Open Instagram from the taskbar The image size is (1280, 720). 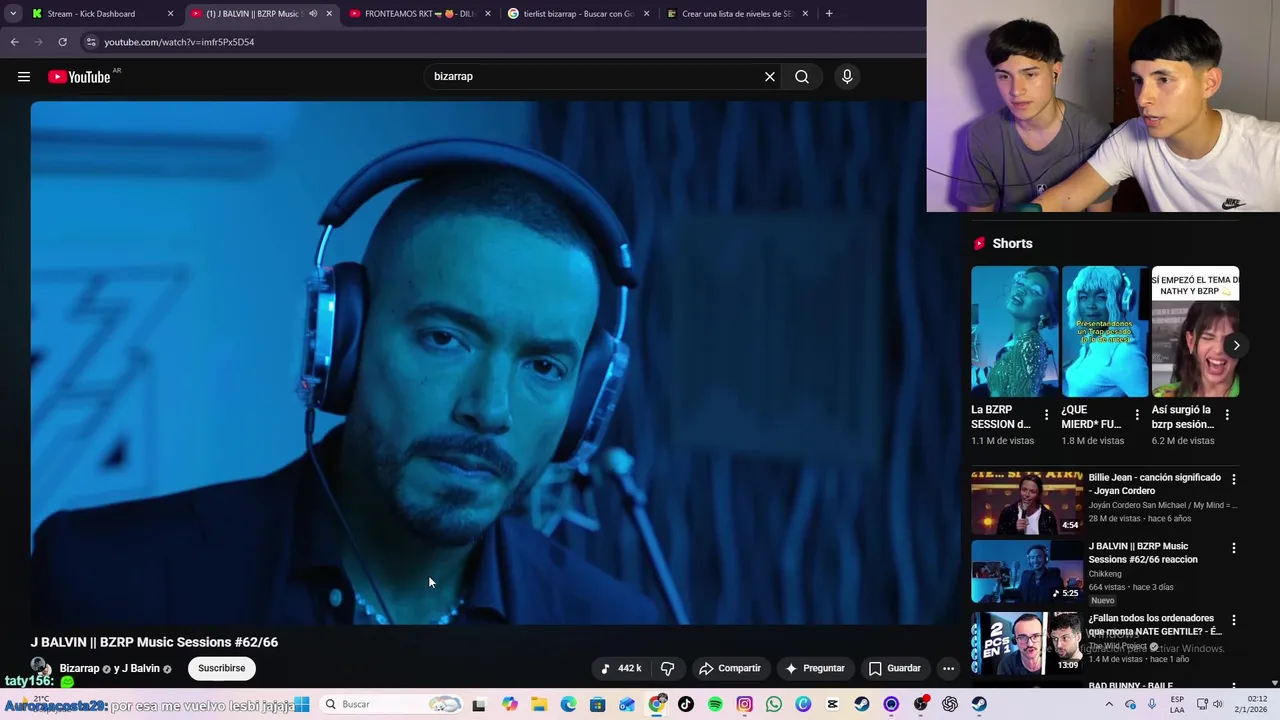(744, 704)
